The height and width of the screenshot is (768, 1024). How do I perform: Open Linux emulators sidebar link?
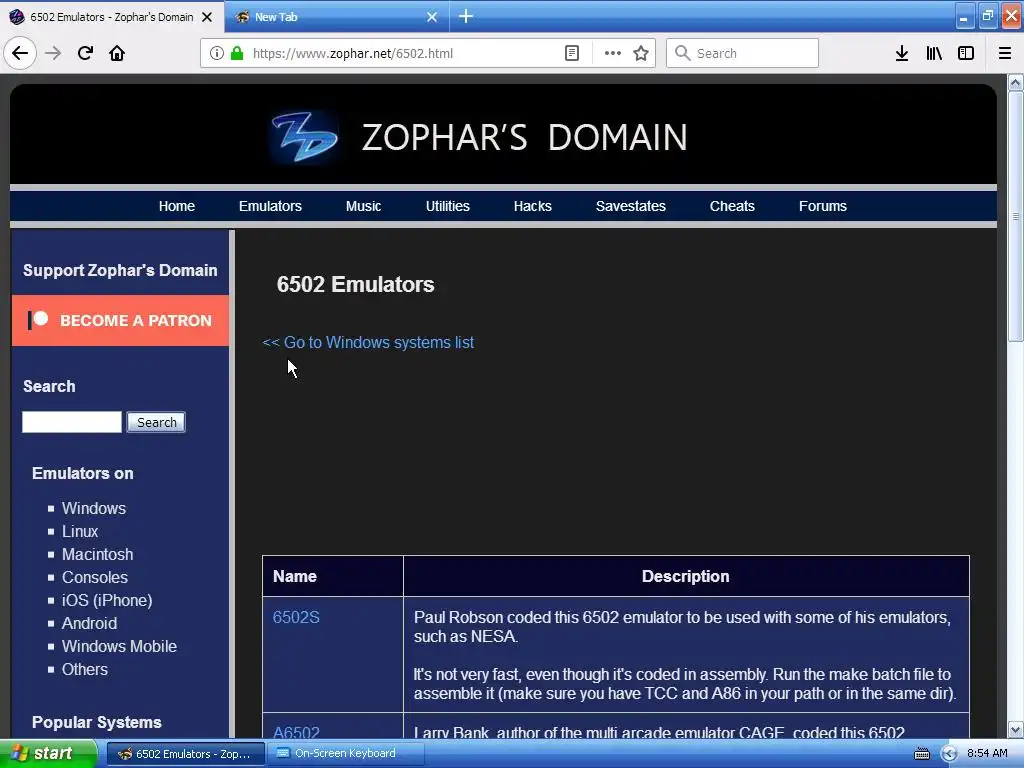(x=80, y=531)
